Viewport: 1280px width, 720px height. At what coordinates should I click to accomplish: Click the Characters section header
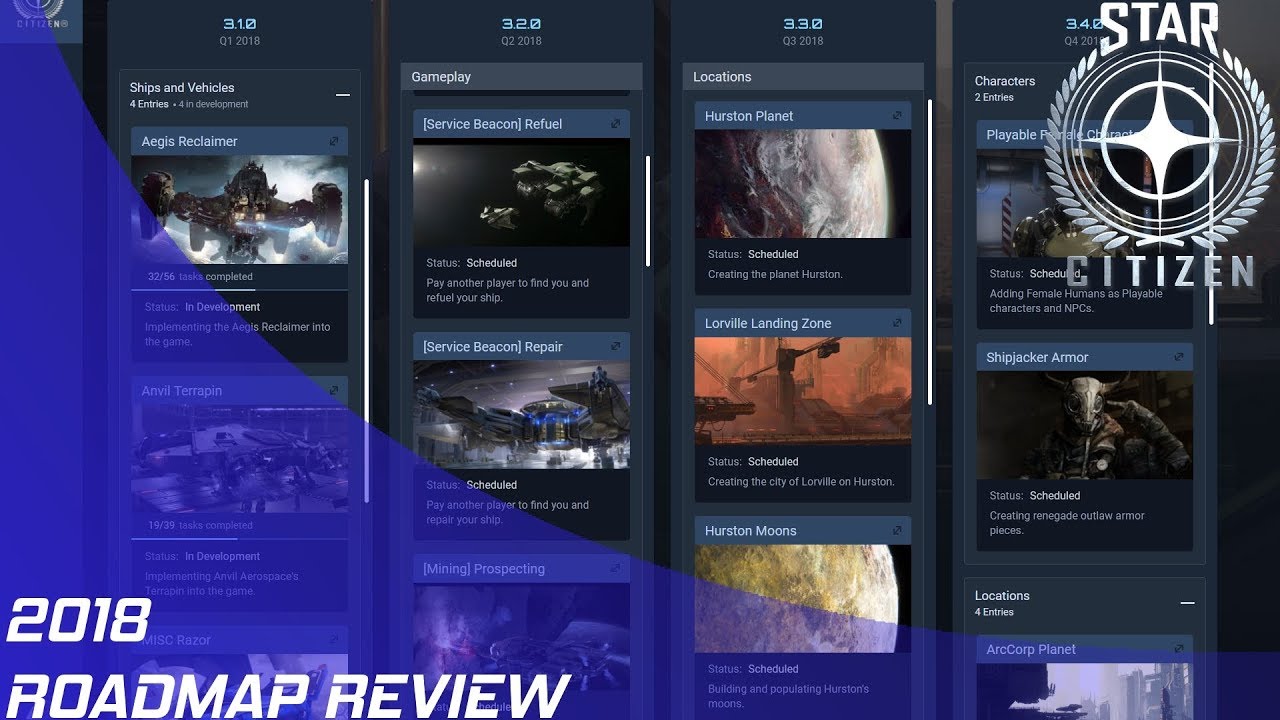tap(1004, 81)
